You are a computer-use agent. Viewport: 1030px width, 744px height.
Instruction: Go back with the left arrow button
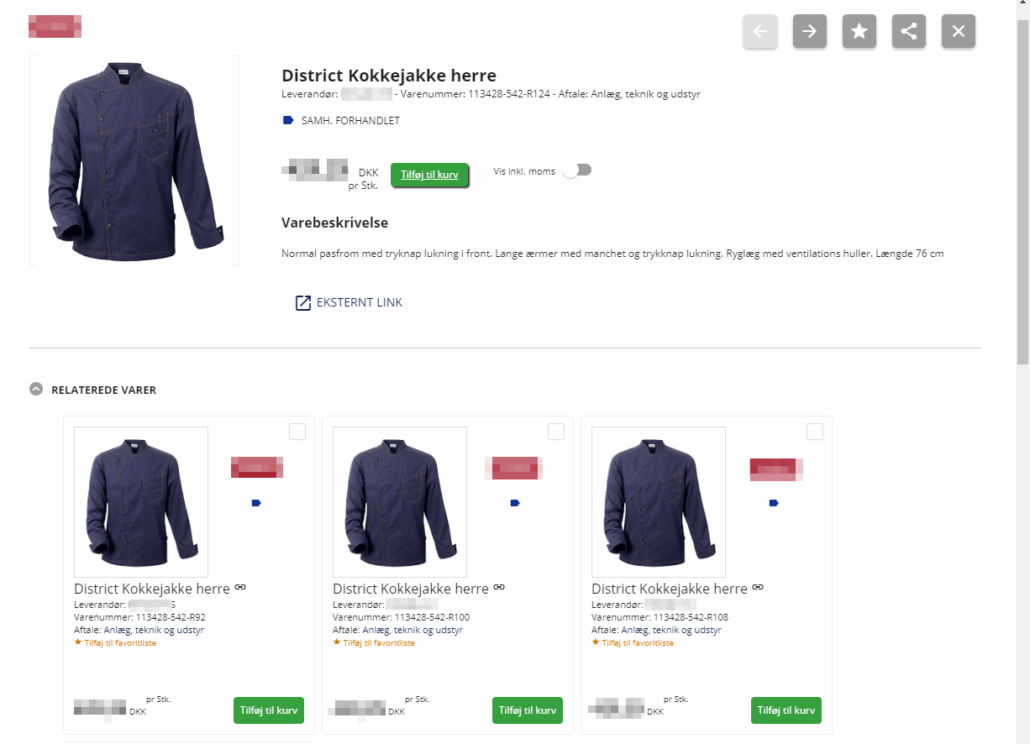tap(760, 31)
